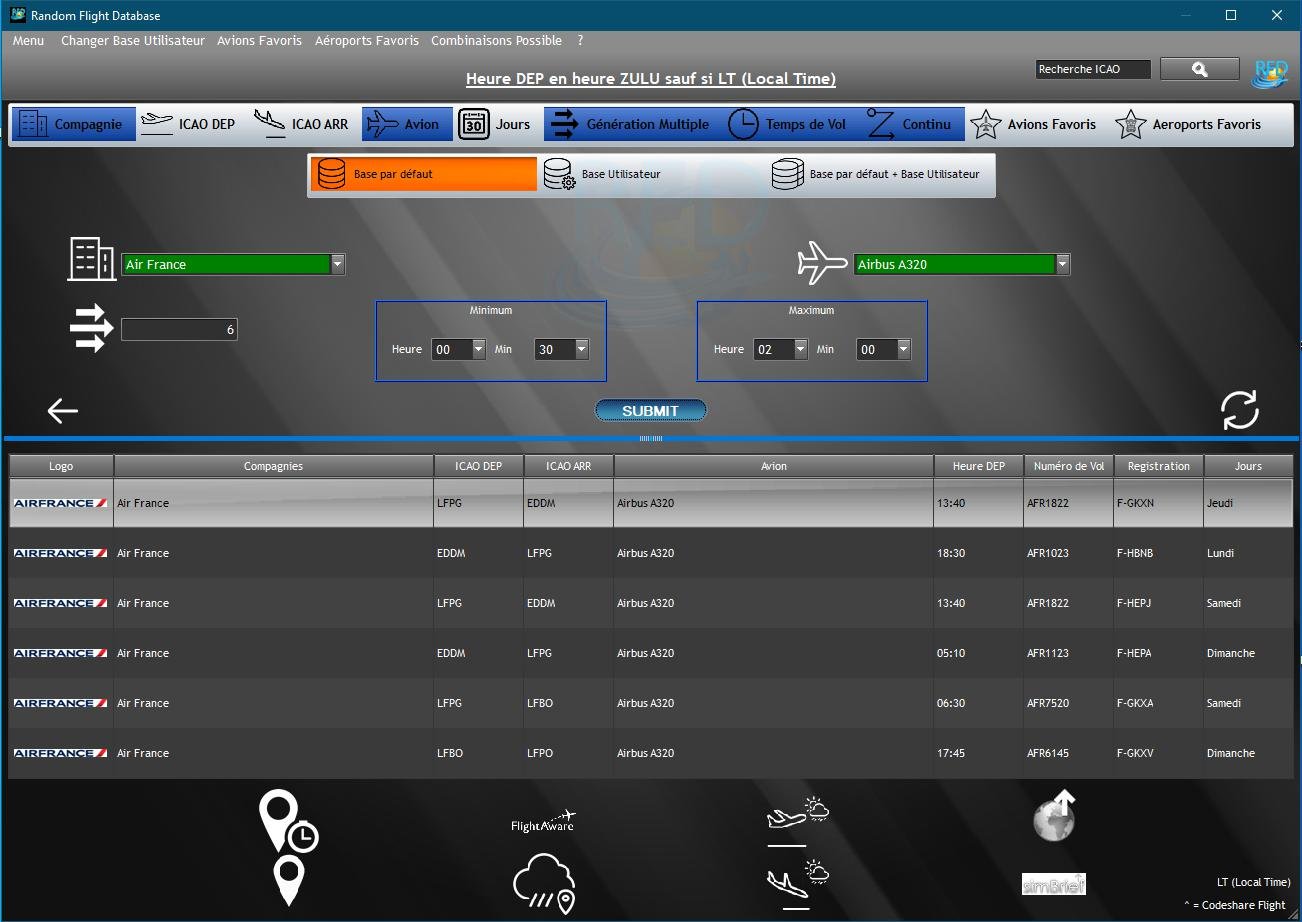Click the Recherche ICAO search field
The image size is (1302, 922).
point(1092,69)
